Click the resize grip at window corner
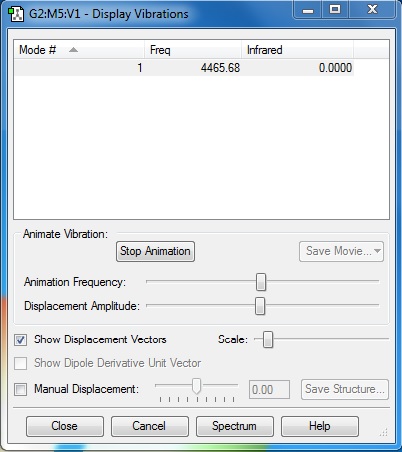The width and height of the screenshot is (402, 452). pos(383,432)
